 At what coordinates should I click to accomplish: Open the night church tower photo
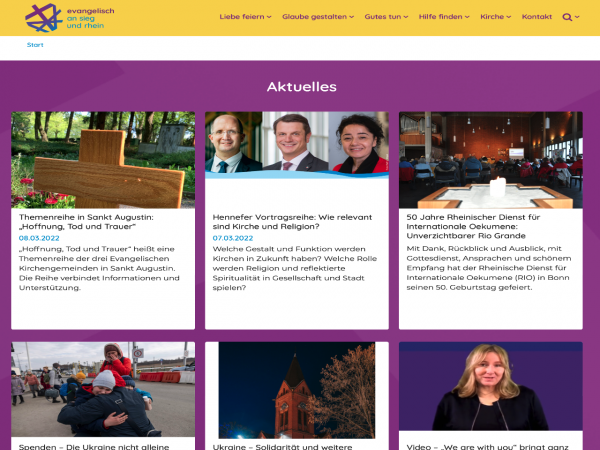click(297, 390)
